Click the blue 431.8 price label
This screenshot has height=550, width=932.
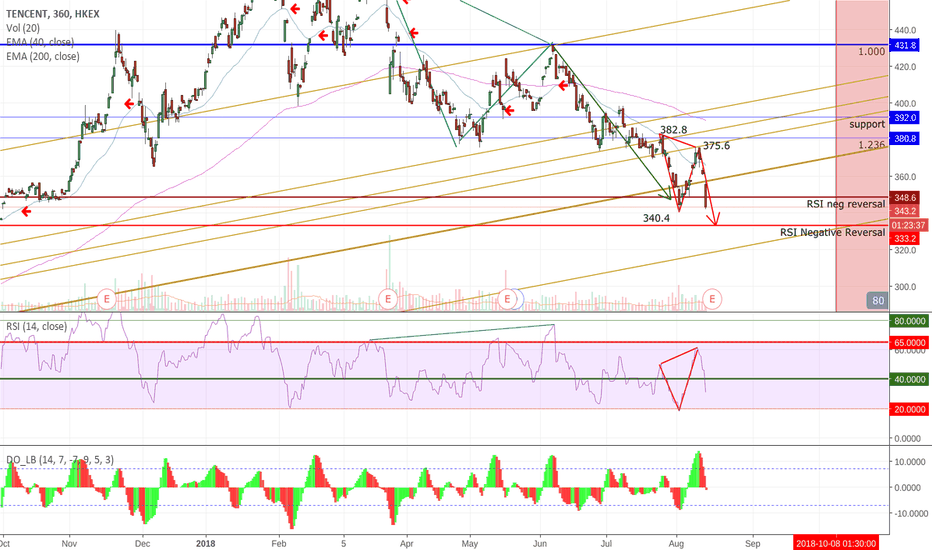(x=905, y=45)
